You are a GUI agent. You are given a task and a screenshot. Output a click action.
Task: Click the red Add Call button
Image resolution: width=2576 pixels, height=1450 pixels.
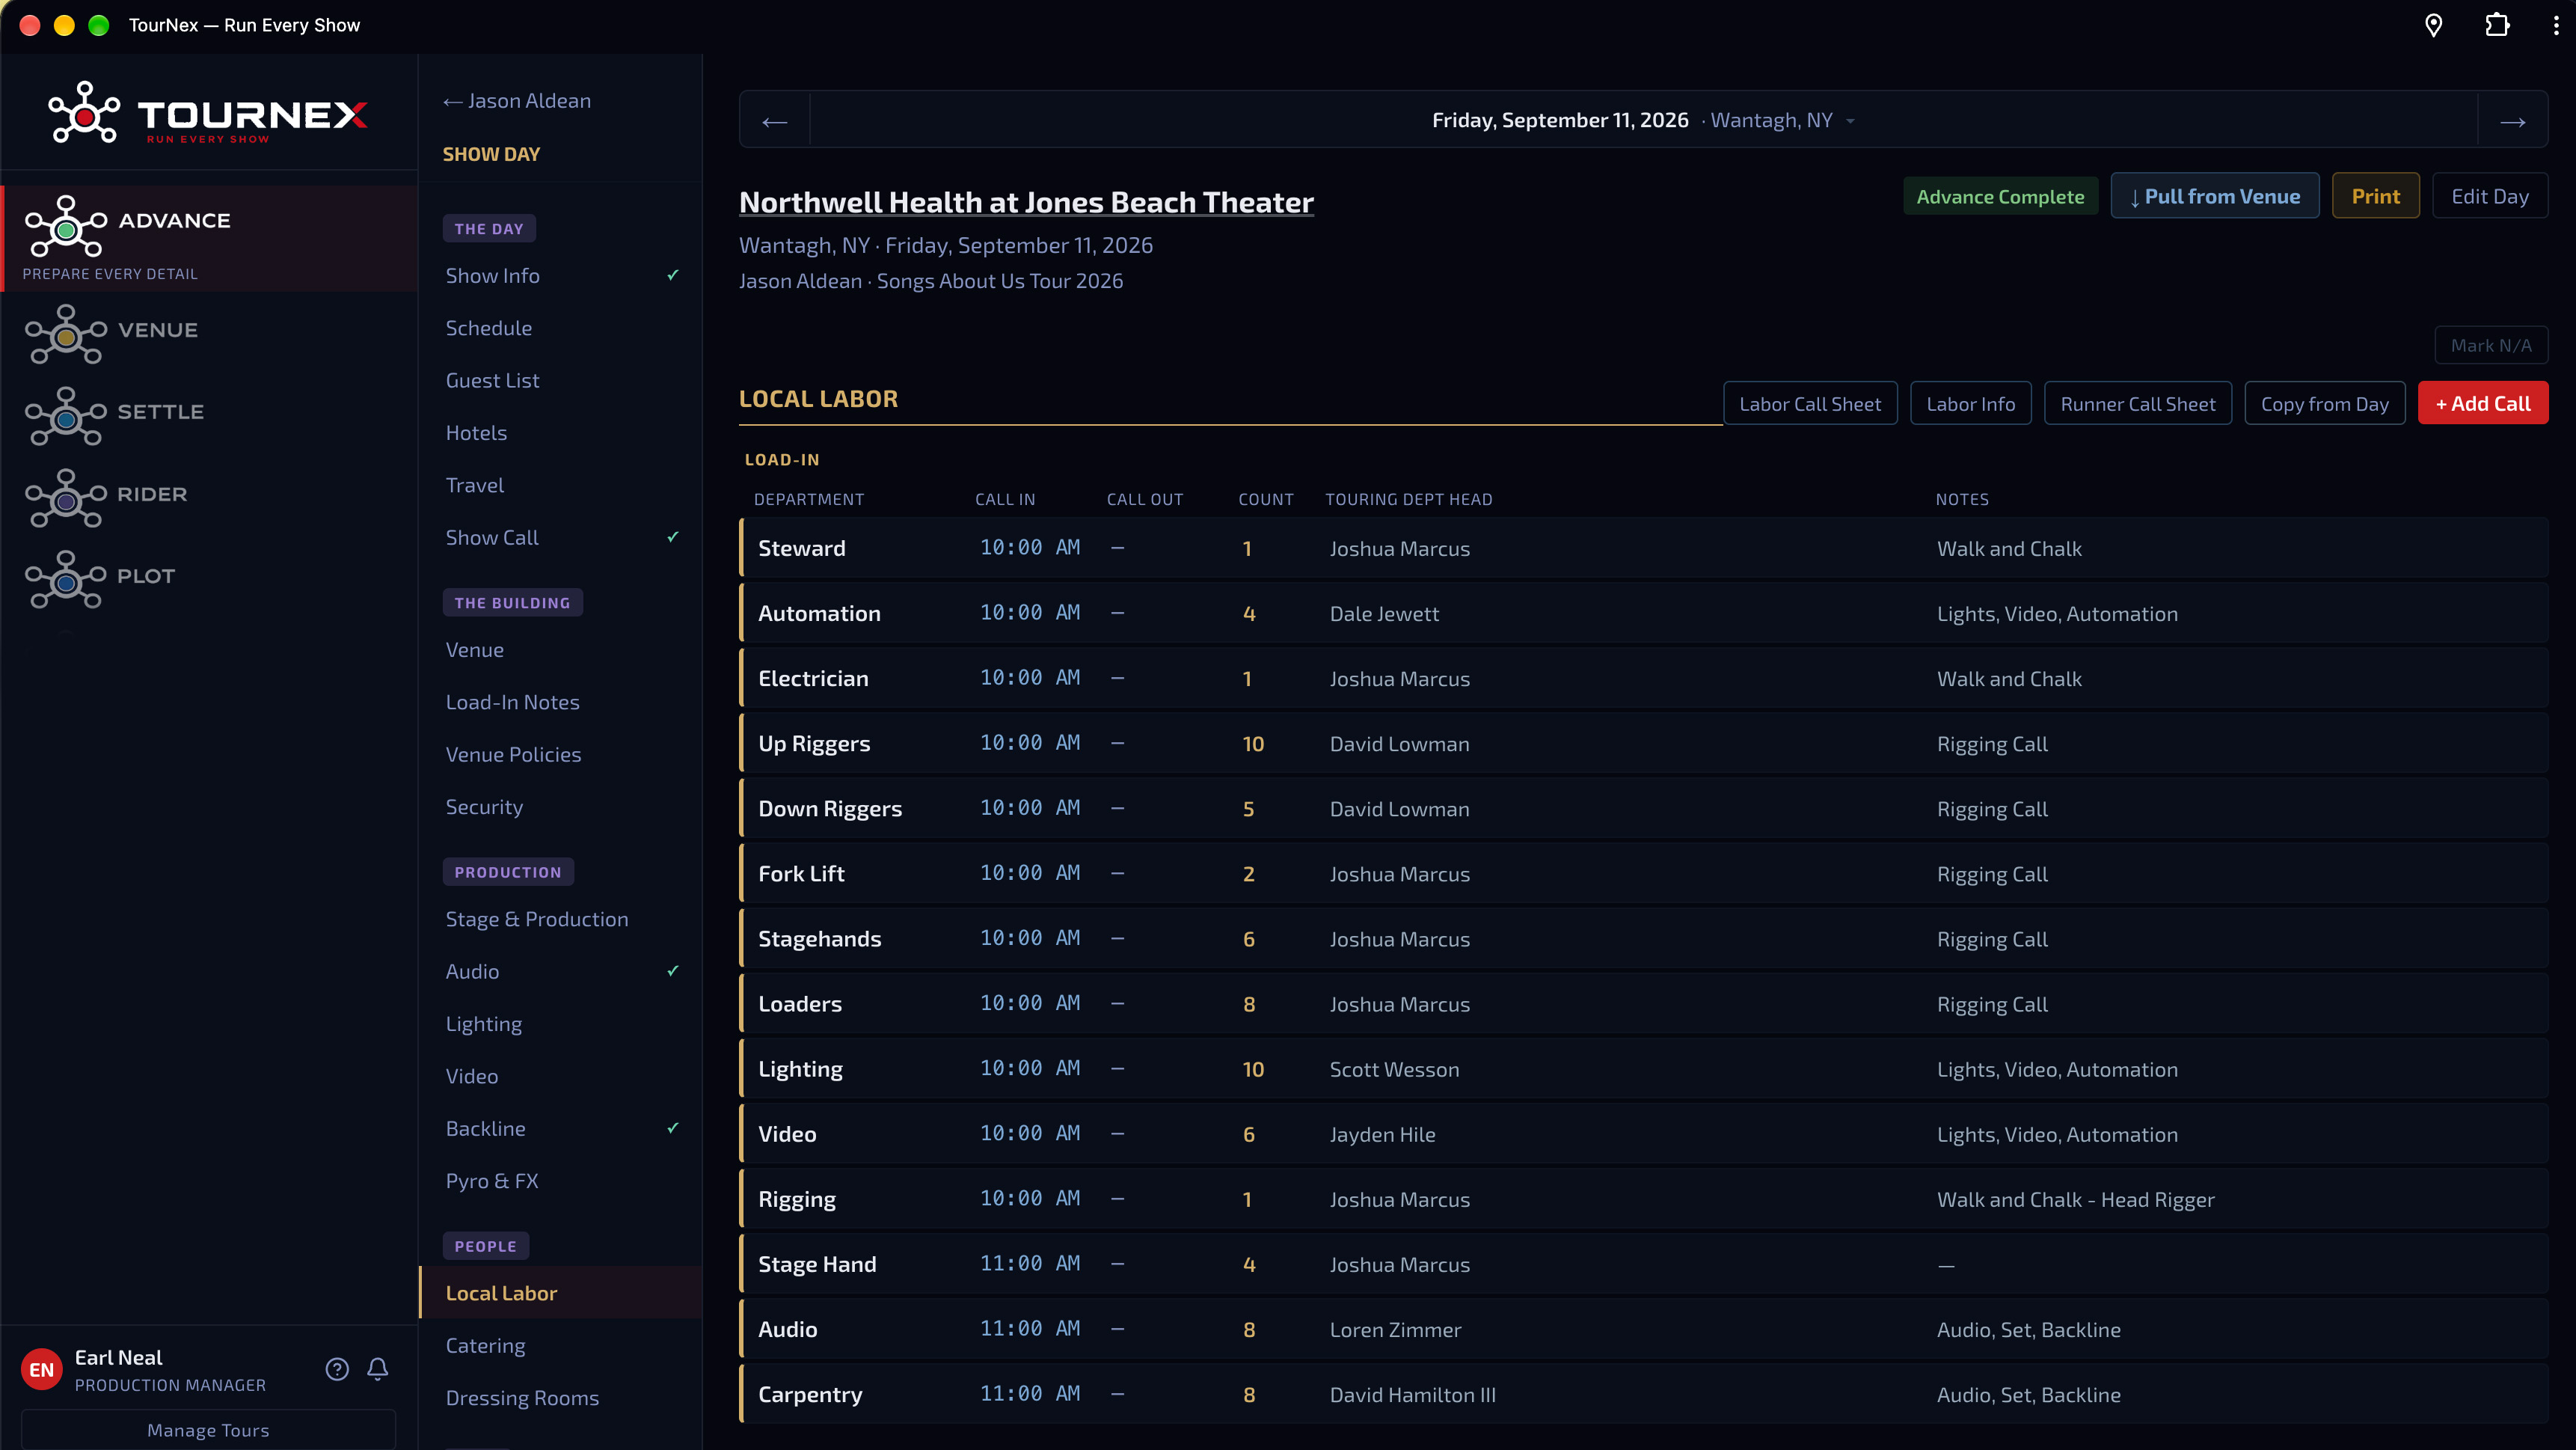click(x=2482, y=404)
